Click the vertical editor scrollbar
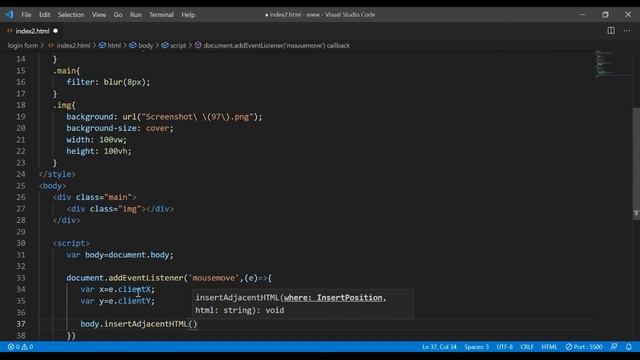The image size is (640, 360). (636, 163)
